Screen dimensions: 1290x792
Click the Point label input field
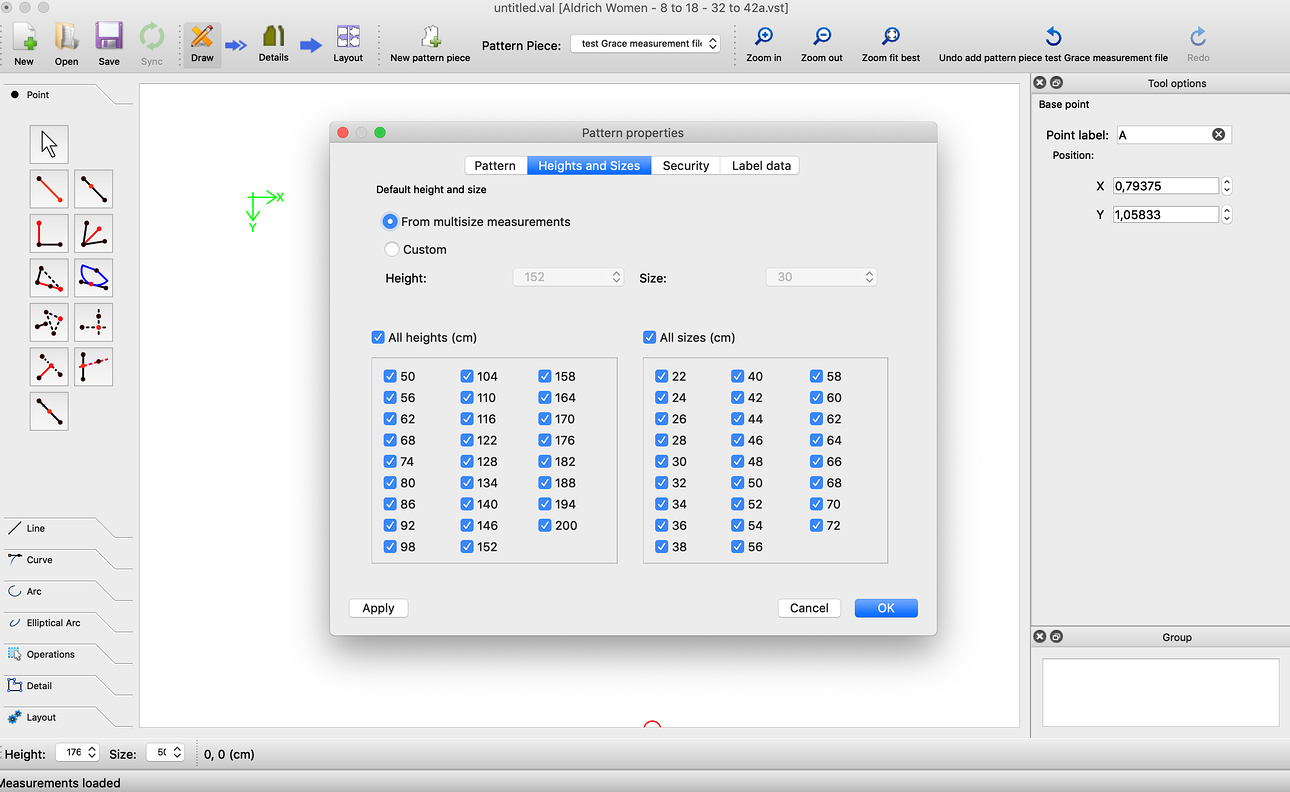[x=1162, y=135]
